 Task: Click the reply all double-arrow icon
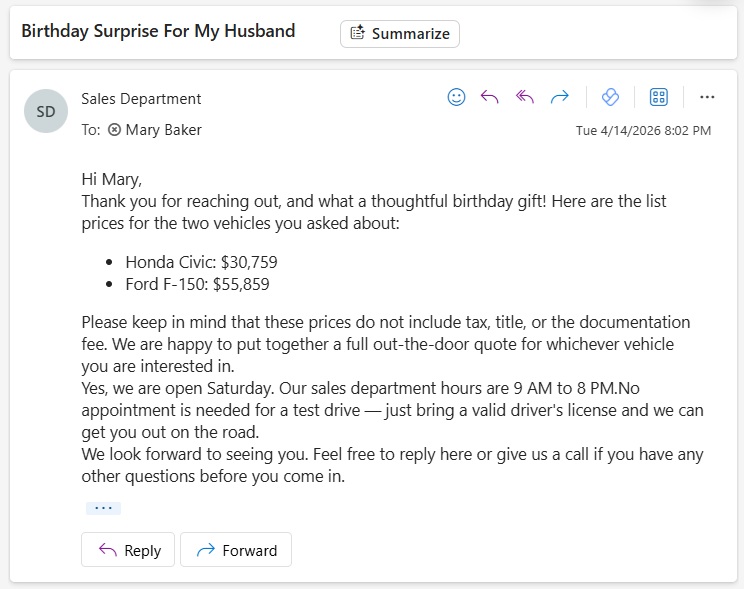pyautogui.click(x=525, y=97)
